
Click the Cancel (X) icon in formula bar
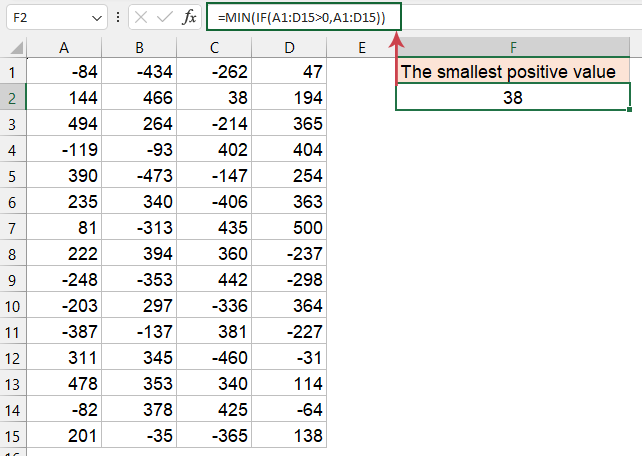point(143,18)
